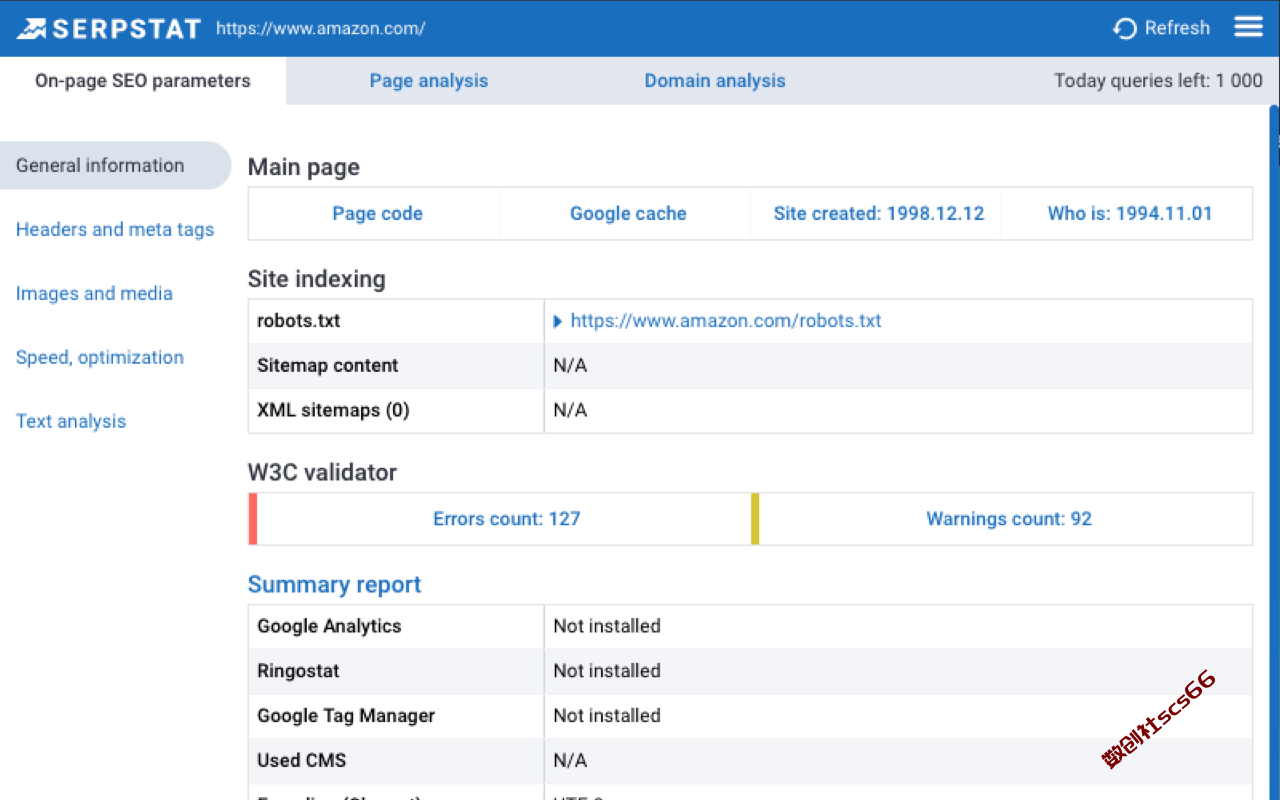Switch to Domain analysis tab
This screenshot has height=800, width=1280.
pos(715,81)
